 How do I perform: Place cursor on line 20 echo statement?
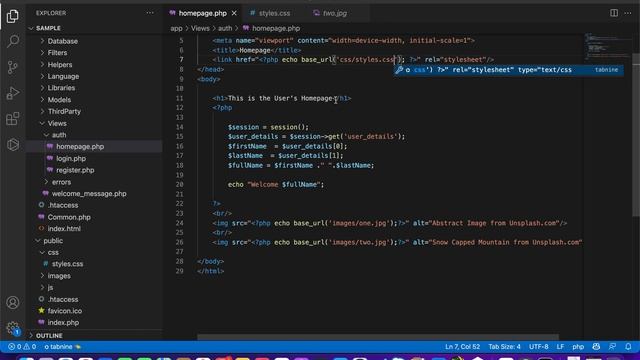click(x=276, y=184)
